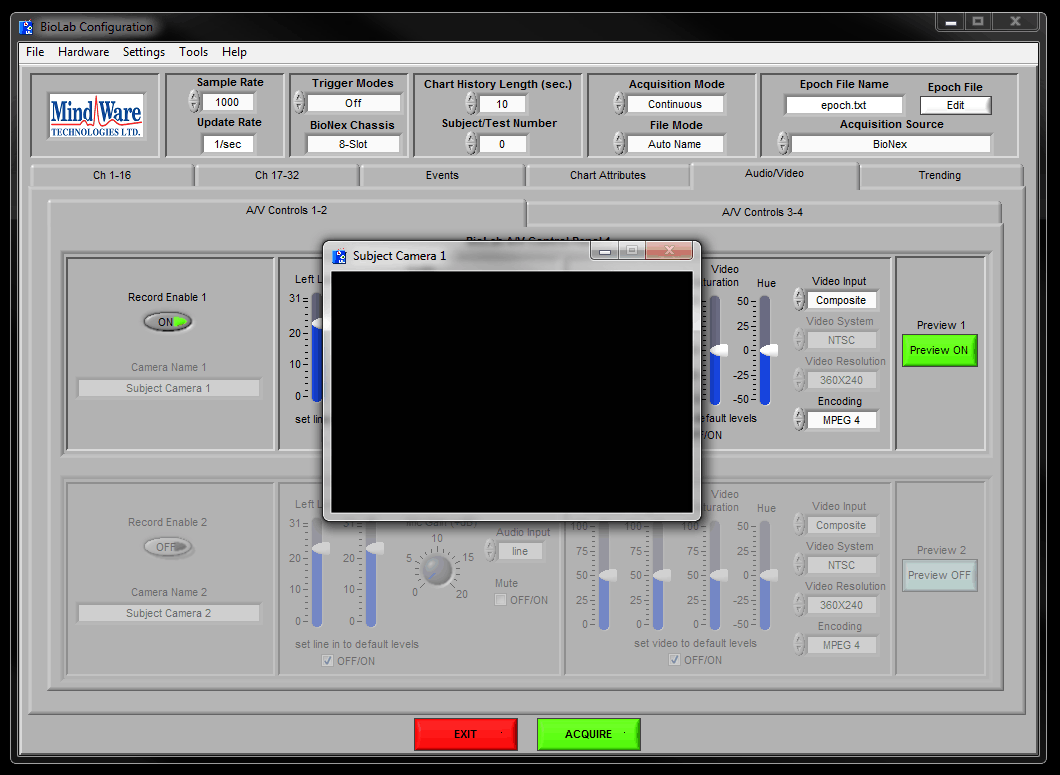Open the Tools menu
This screenshot has width=1060, height=775.
(x=193, y=52)
